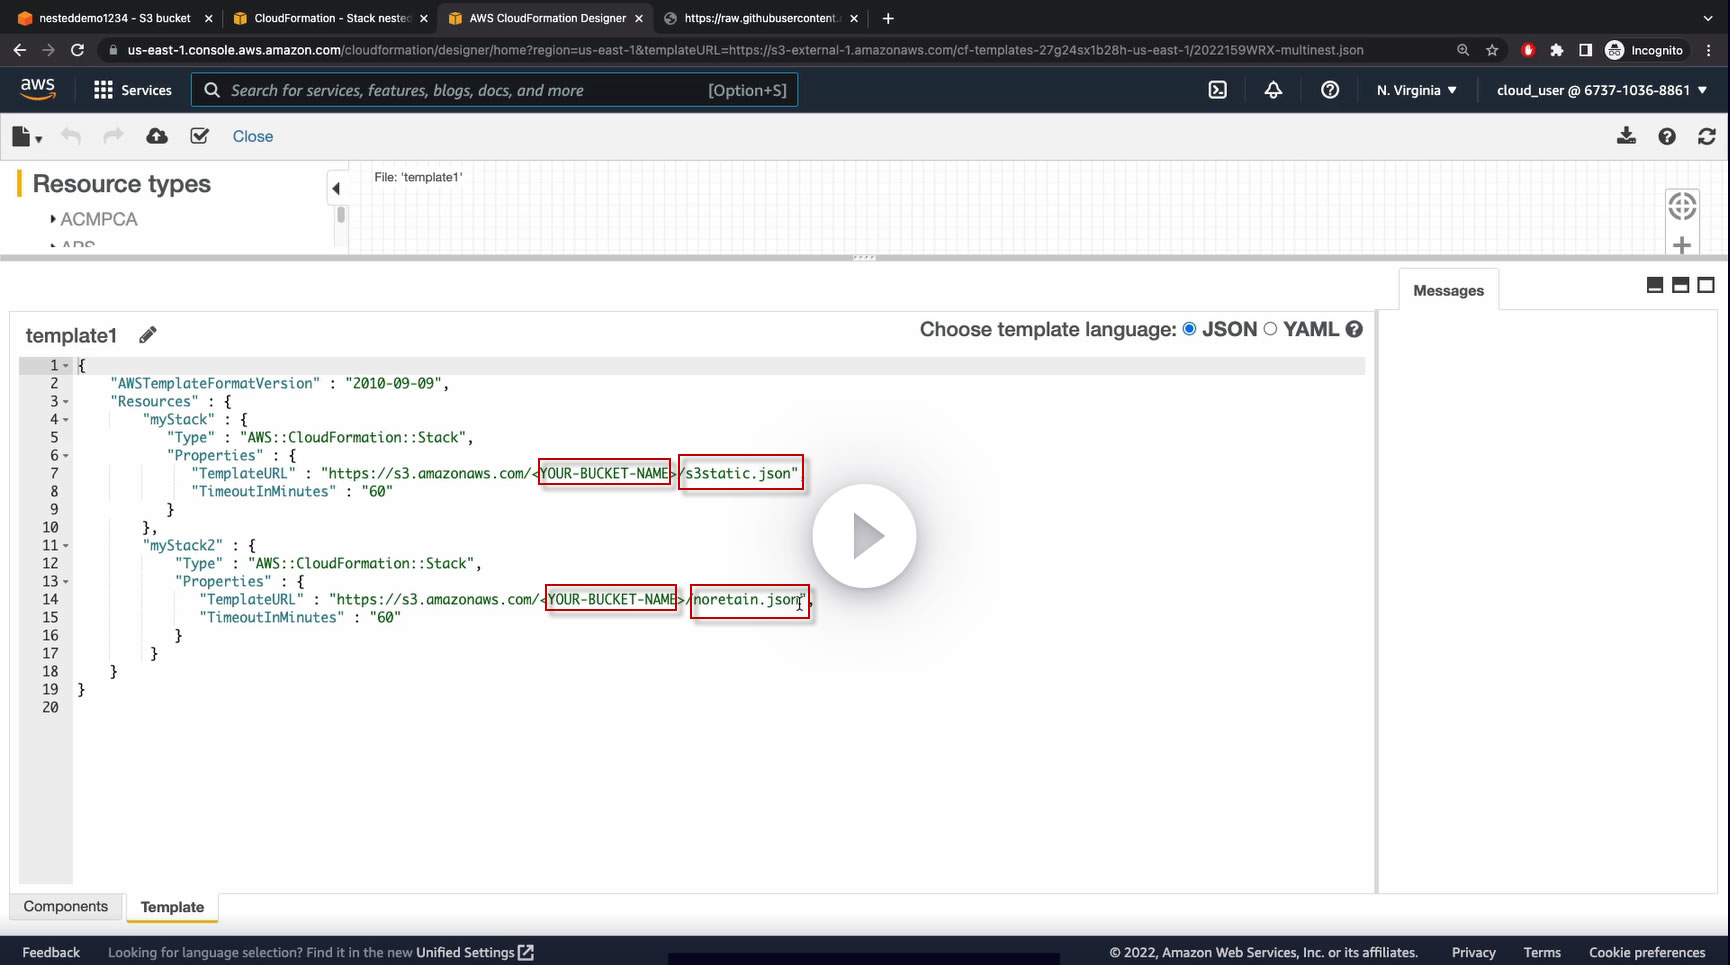Fold the Resources block at line 3
This screenshot has width=1730, height=965.
coord(66,402)
